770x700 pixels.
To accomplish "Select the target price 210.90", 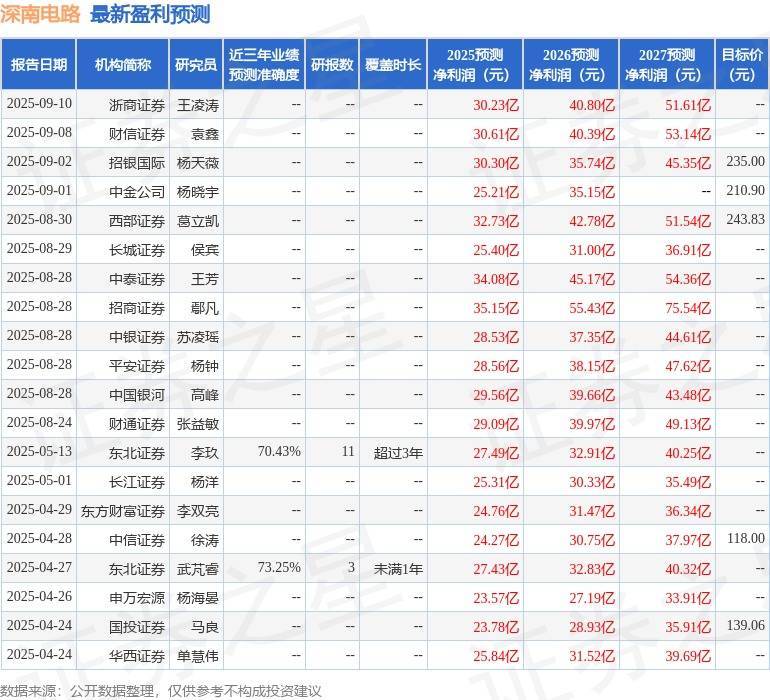I will 745,191.
